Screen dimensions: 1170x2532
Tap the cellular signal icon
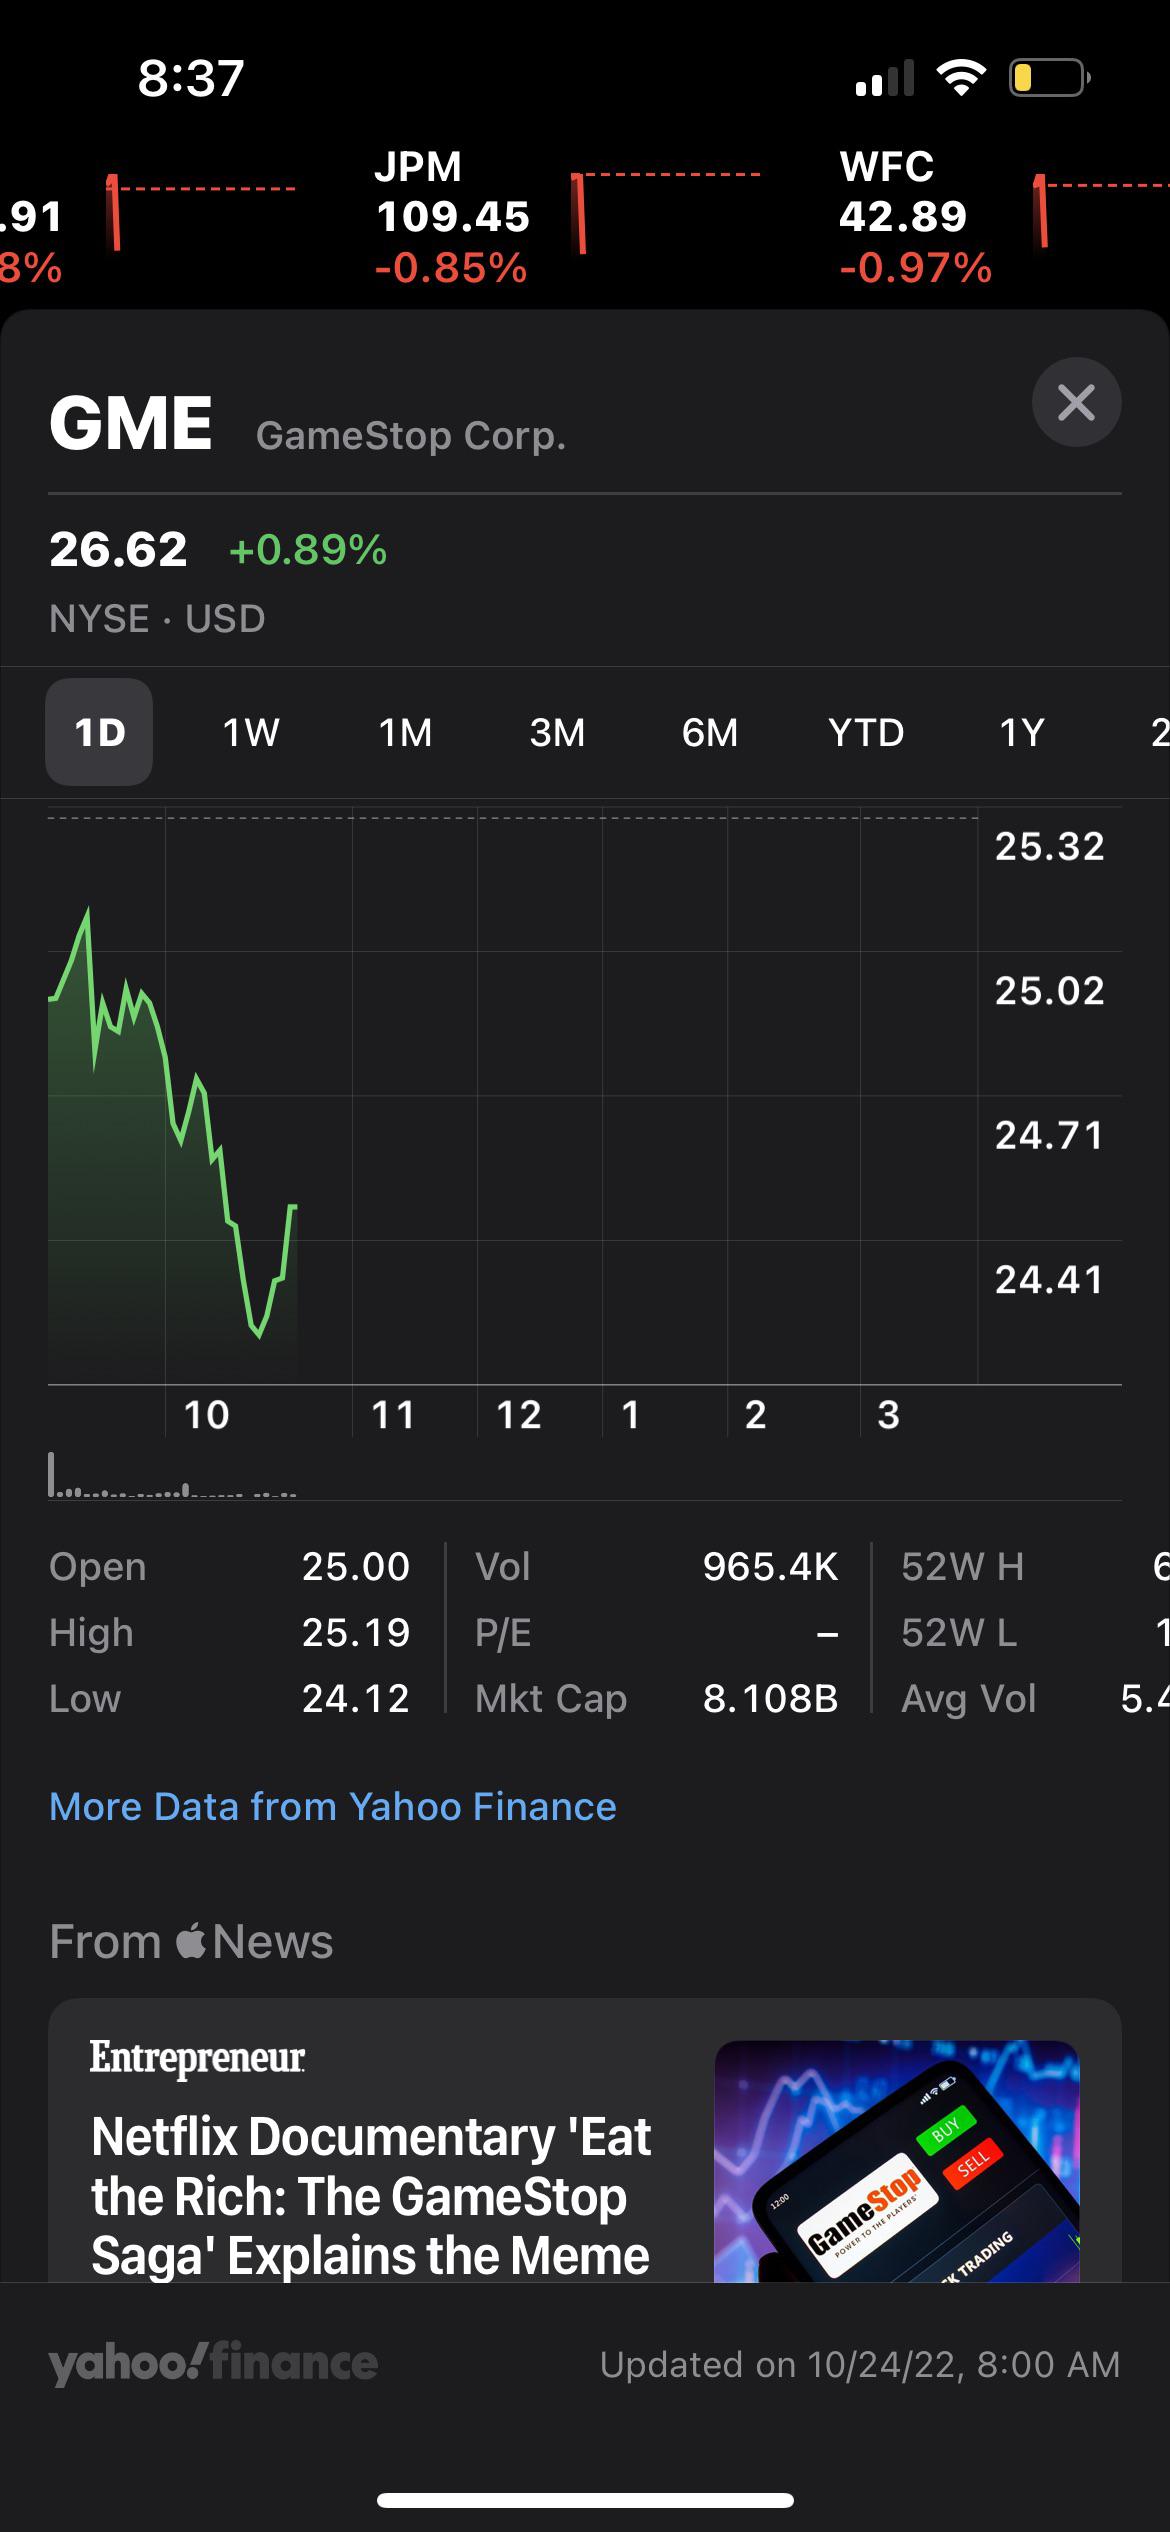pyautogui.click(x=885, y=78)
